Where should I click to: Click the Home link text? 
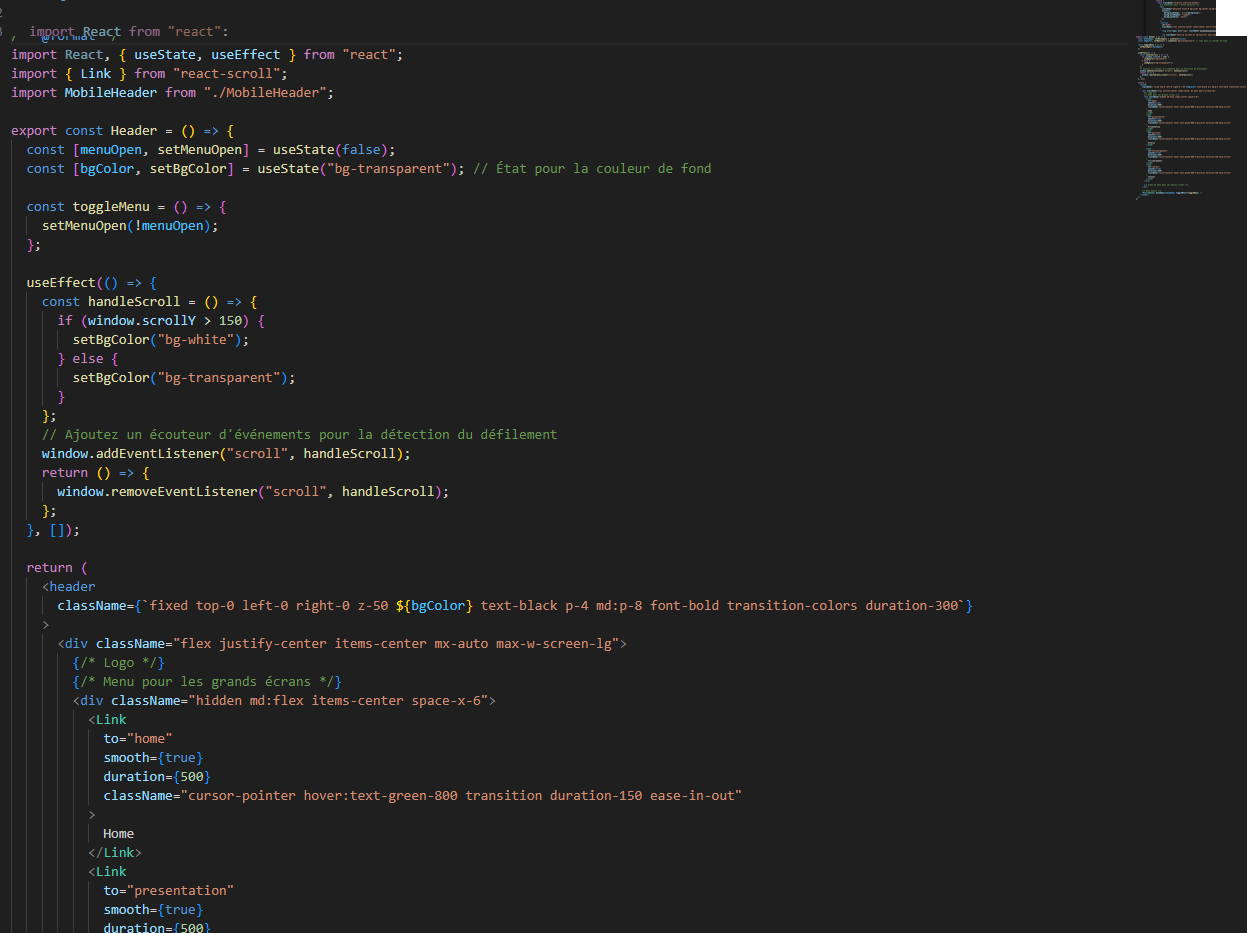[x=118, y=833]
